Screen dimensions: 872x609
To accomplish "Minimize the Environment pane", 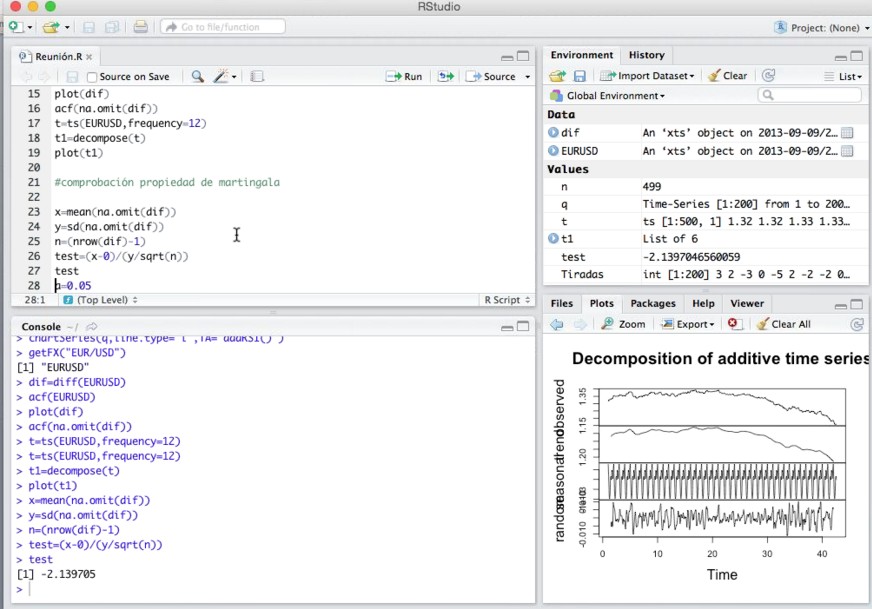I will [841, 57].
